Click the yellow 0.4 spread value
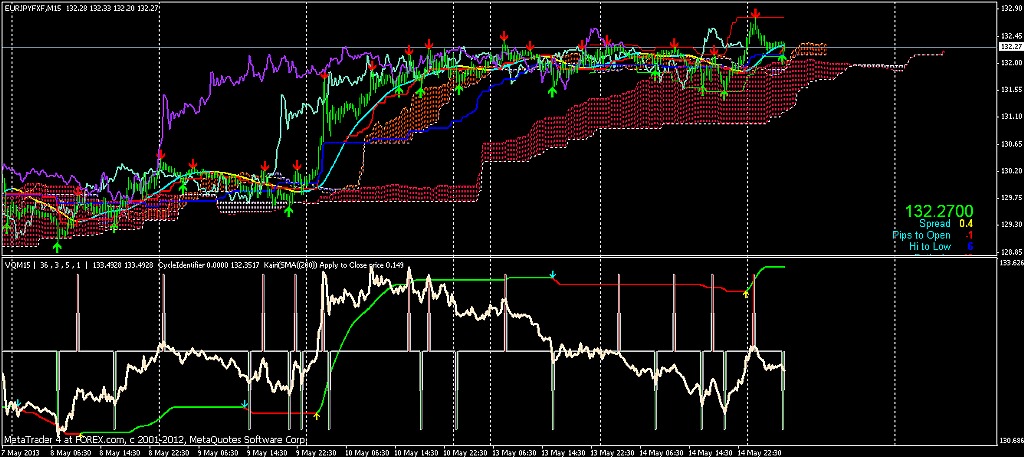The height and width of the screenshot is (457, 1024). [x=967, y=223]
